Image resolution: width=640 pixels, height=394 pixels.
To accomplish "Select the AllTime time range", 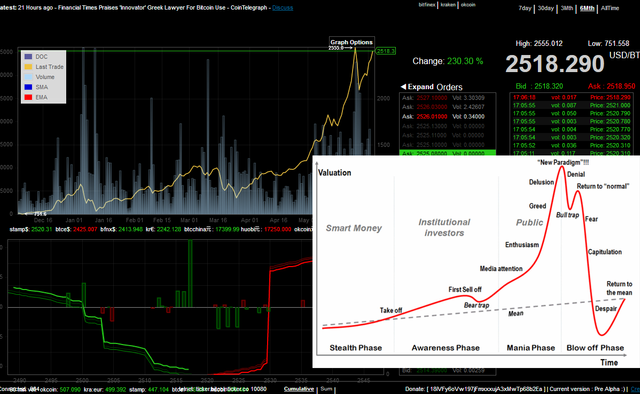I will [610, 8].
